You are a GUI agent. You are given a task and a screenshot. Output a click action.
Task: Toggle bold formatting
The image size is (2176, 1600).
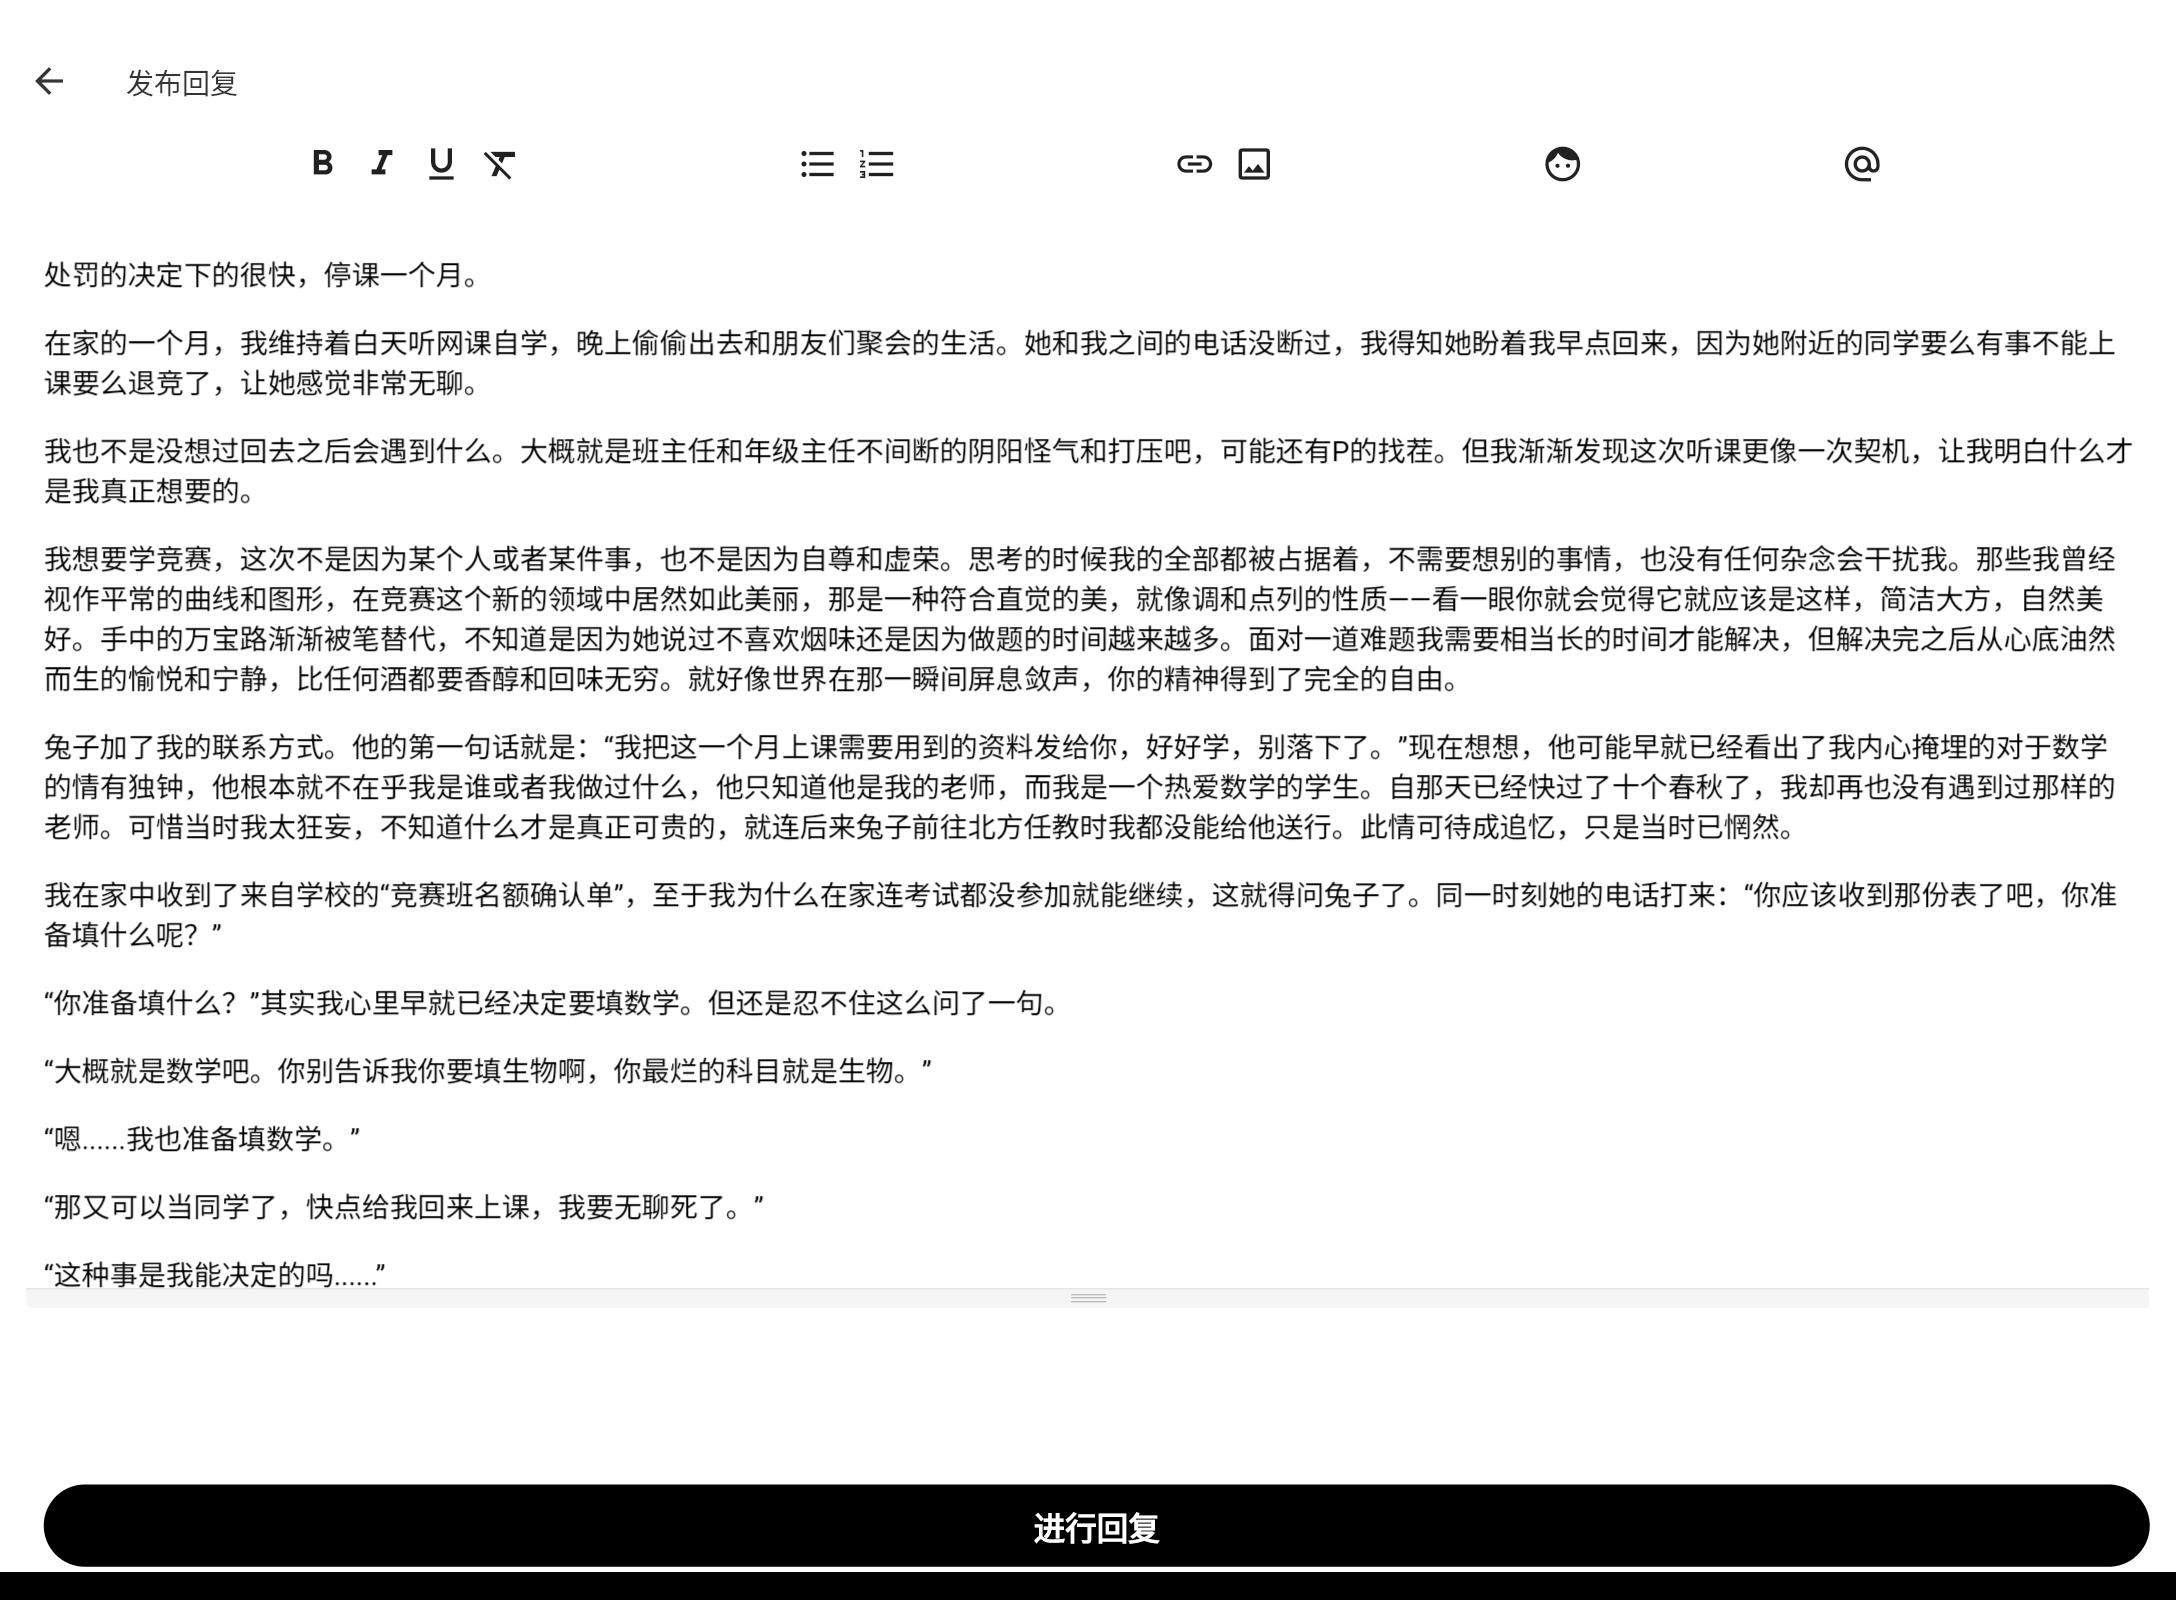click(x=322, y=163)
